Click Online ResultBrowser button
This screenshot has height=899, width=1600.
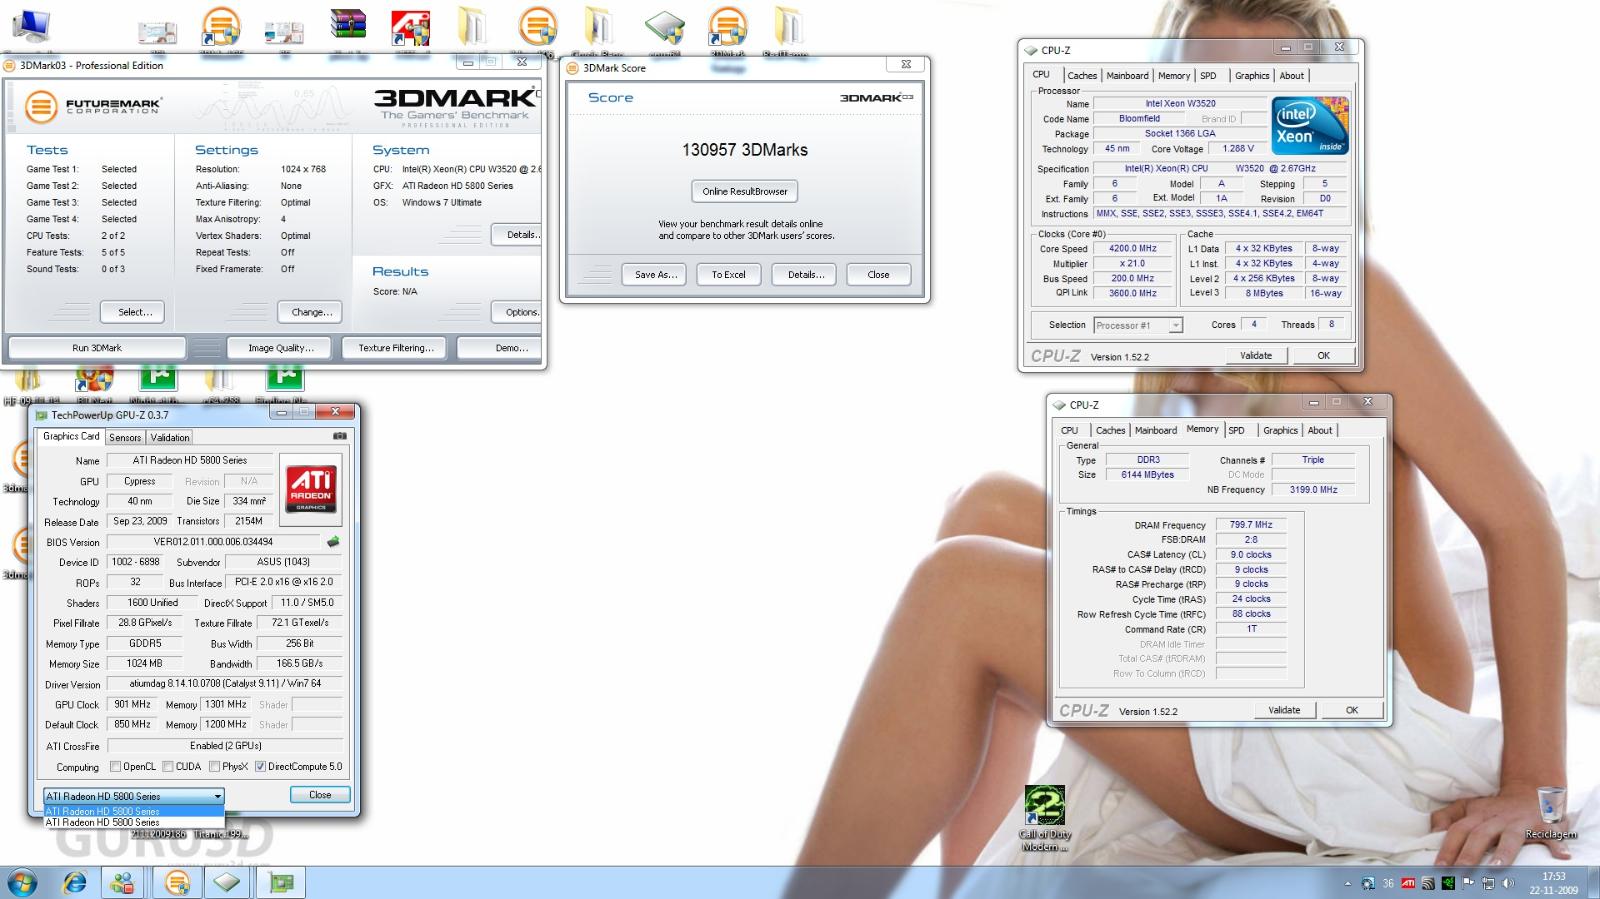[745, 191]
